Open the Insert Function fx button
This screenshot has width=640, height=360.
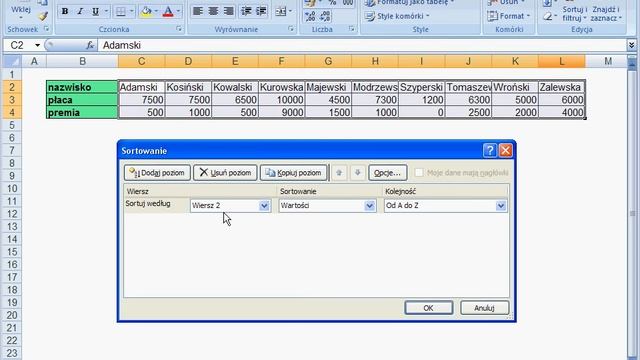[90, 45]
